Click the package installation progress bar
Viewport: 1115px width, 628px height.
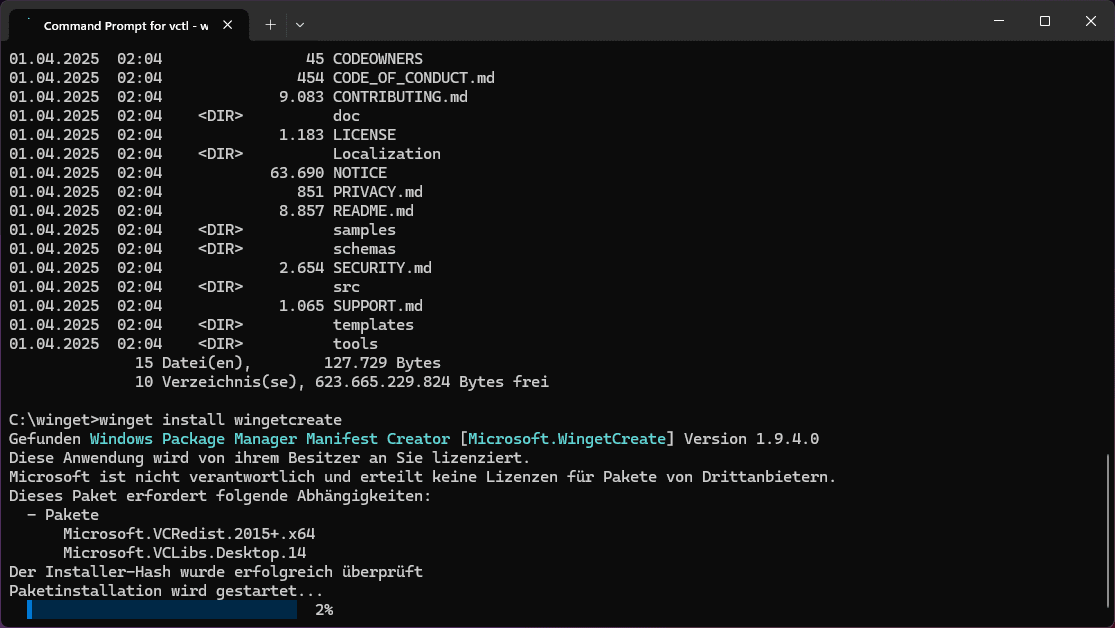[x=162, y=610]
